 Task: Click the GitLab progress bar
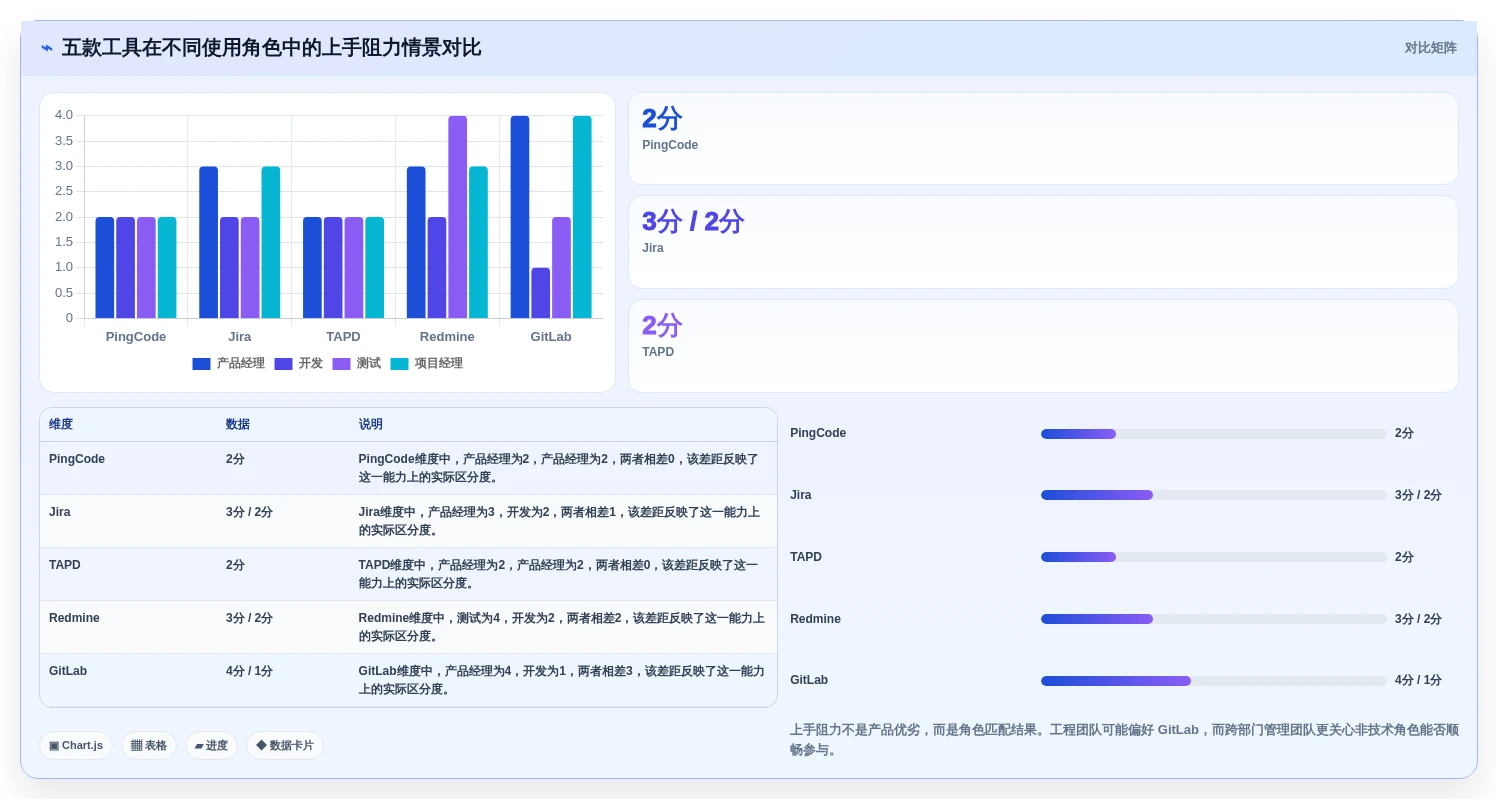[x=1213, y=681]
